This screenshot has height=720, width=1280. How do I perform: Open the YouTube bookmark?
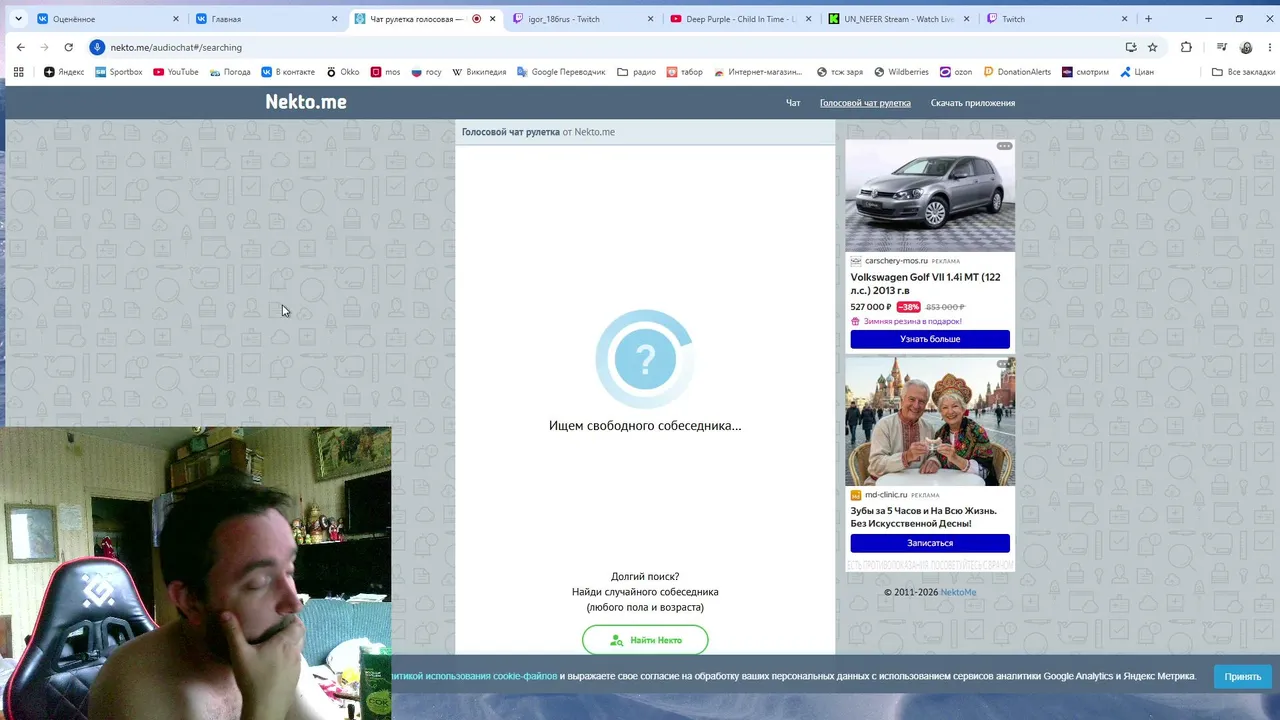click(x=176, y=72)
